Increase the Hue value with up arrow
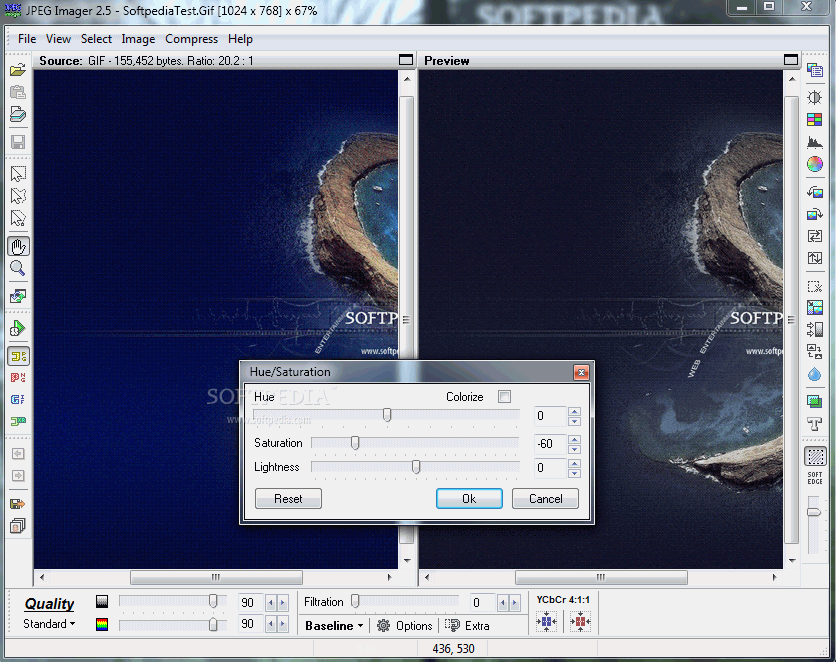This screenshot has height=662, width=836. point(574,411)
